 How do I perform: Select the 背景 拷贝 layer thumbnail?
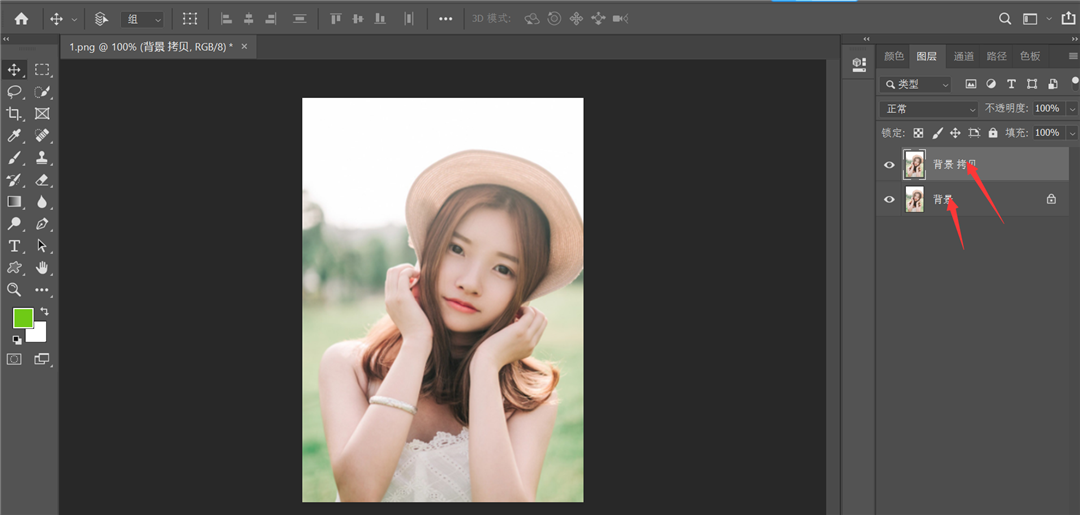(914, 165)
